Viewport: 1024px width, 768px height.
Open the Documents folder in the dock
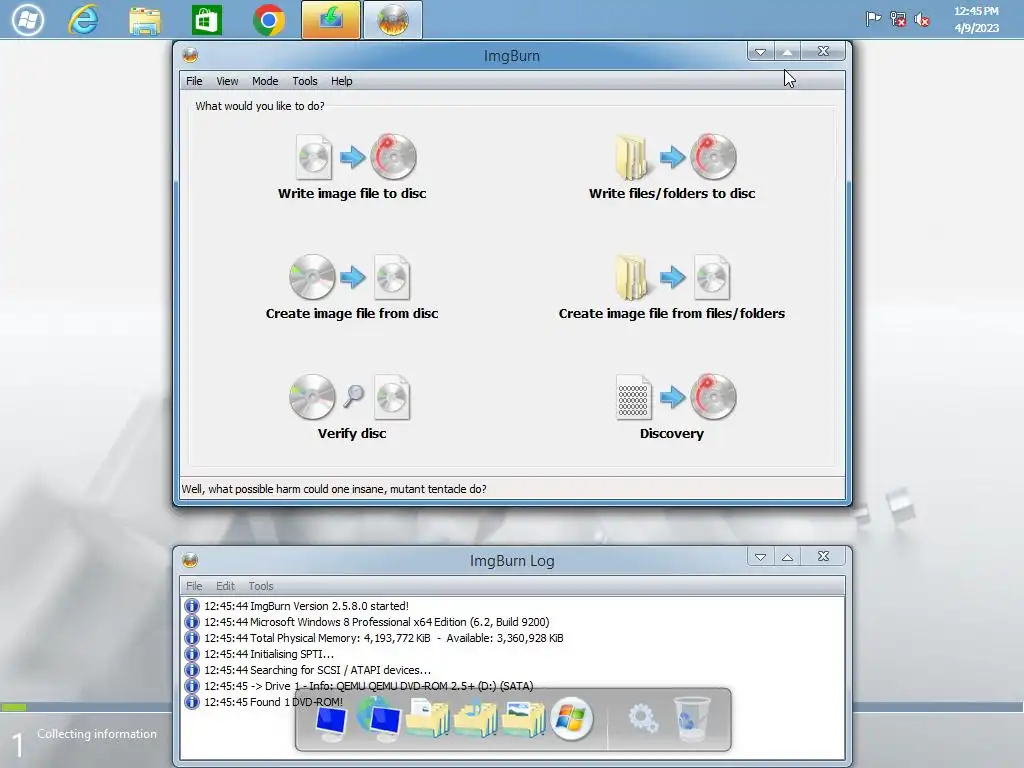pos(428,718)
